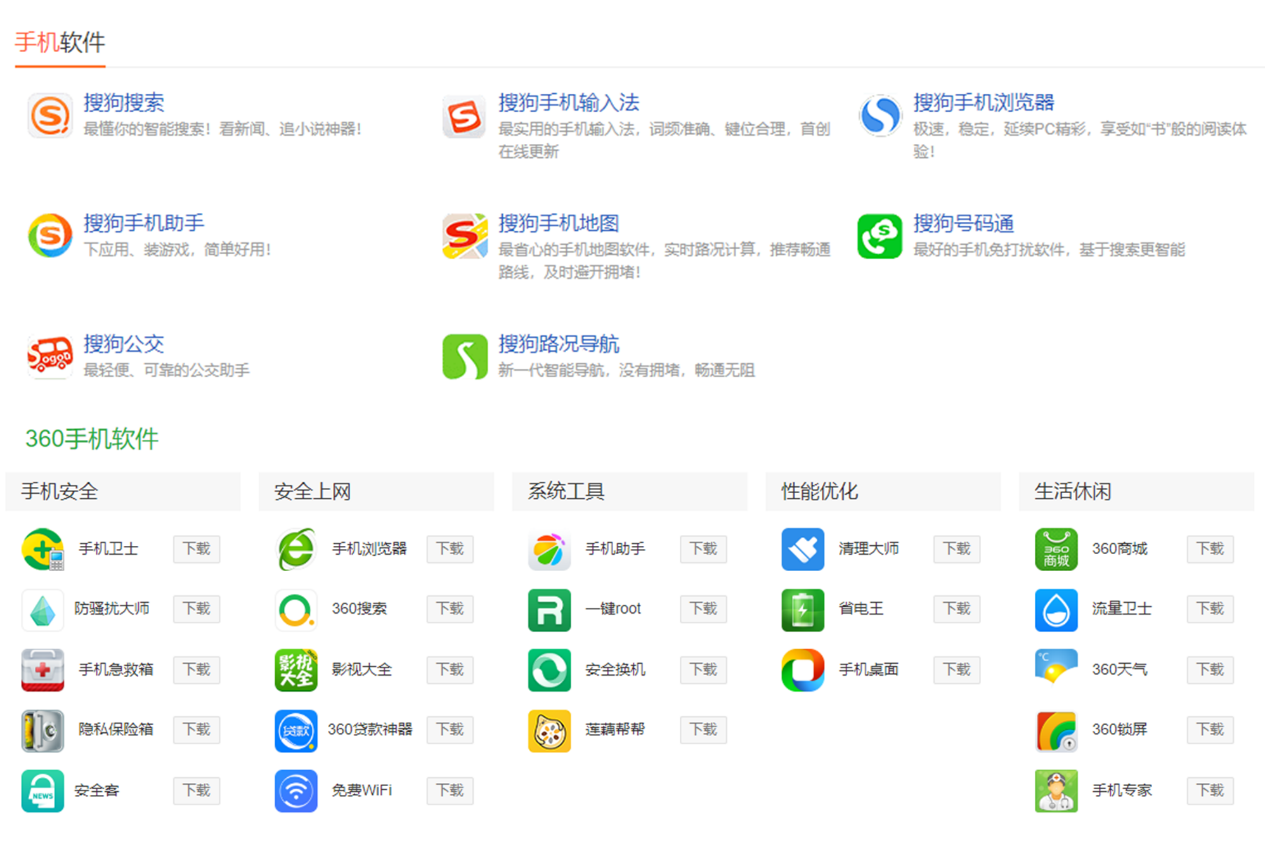1265x852 pixels.
Task: Click the 搜狗手机浏览器 app icon
Action: pyautogui.click(x=880, y=116)
